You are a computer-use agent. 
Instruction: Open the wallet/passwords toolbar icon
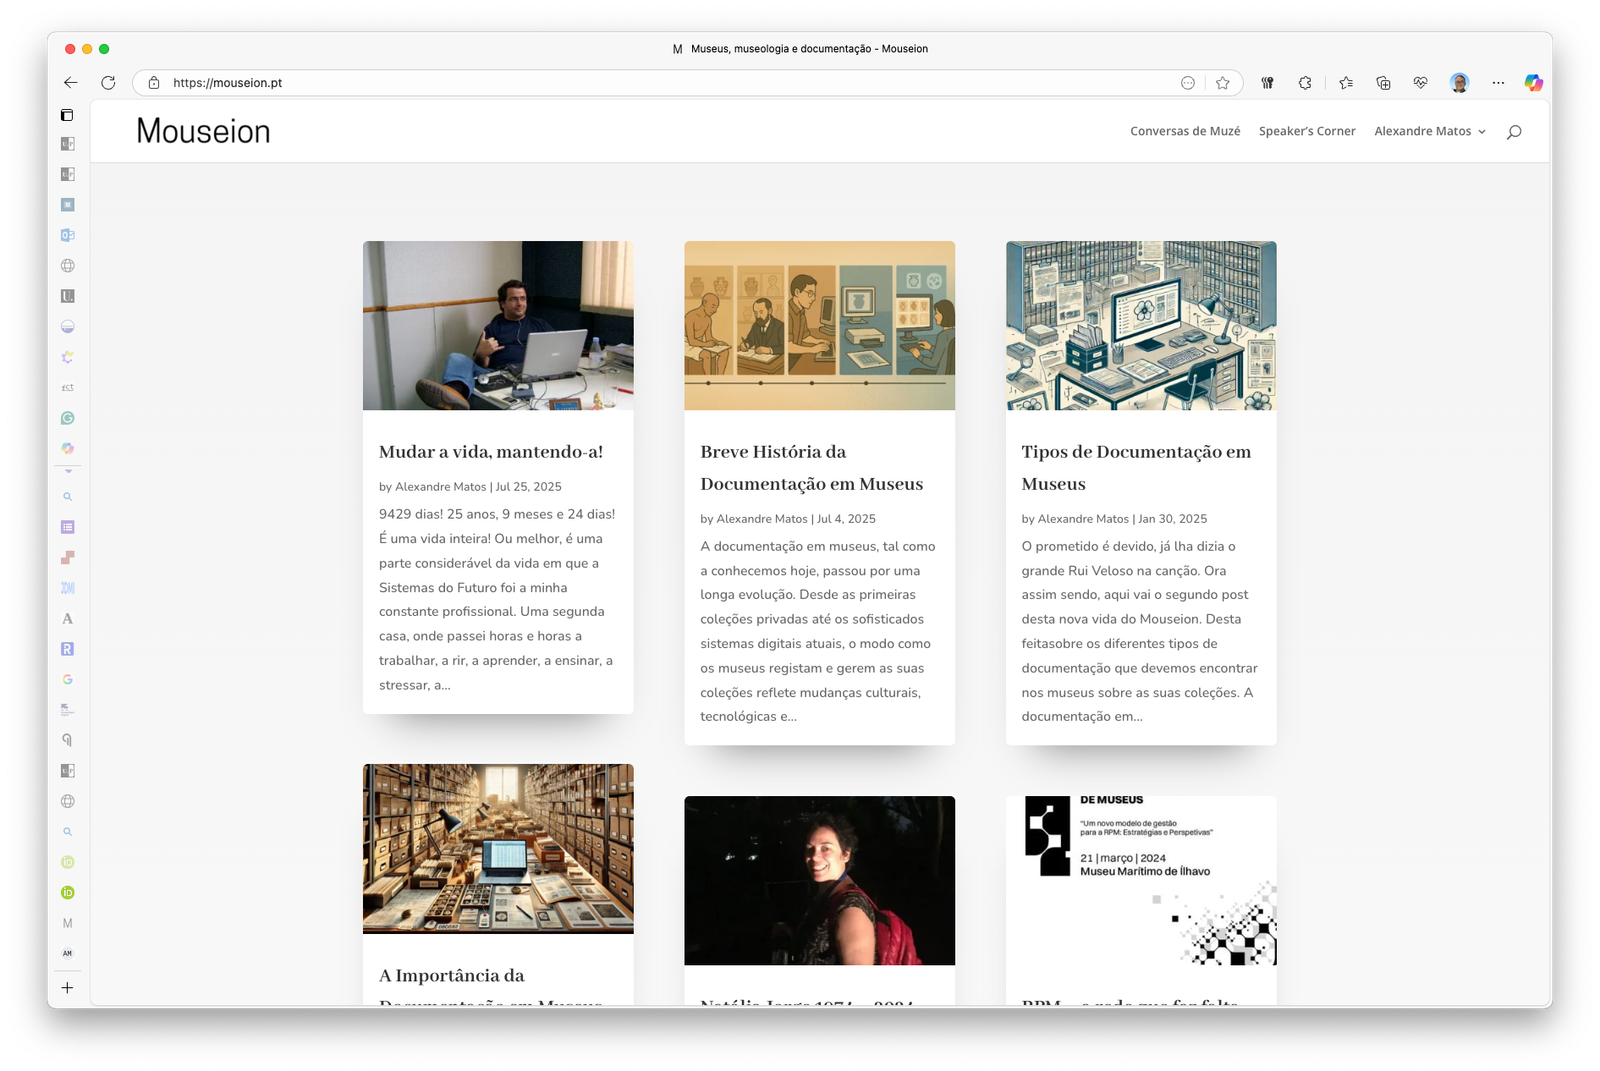pos(1267,83)
